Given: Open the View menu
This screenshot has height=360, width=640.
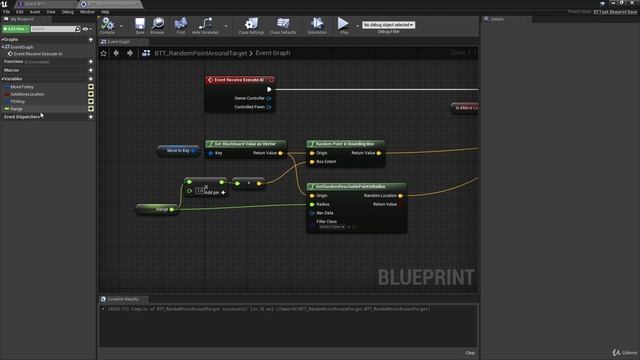Looking at the screenshot, I should [x=51, y=12].
